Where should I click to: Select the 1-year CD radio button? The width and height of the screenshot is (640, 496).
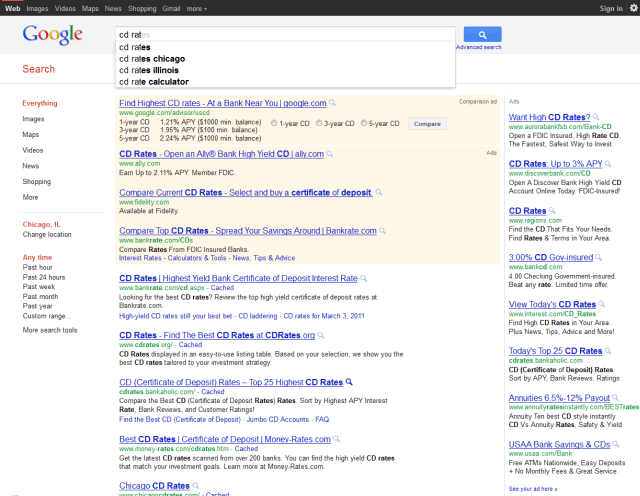click(274, 123)
